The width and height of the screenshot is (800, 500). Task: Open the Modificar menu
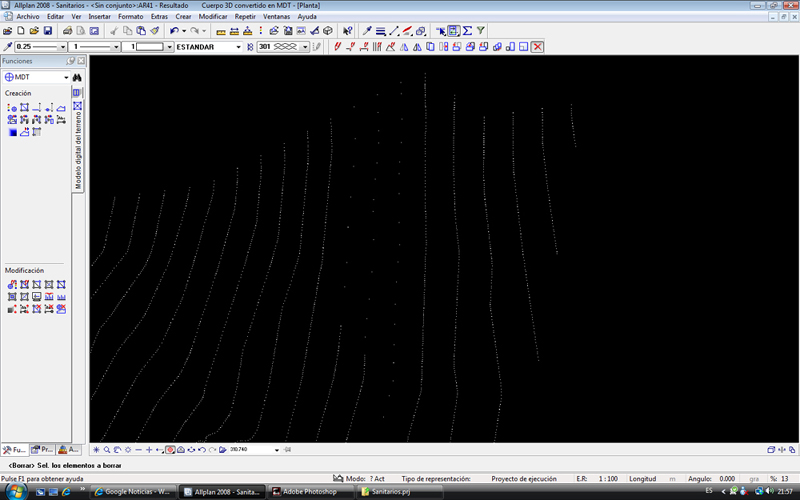coord(213,17)
